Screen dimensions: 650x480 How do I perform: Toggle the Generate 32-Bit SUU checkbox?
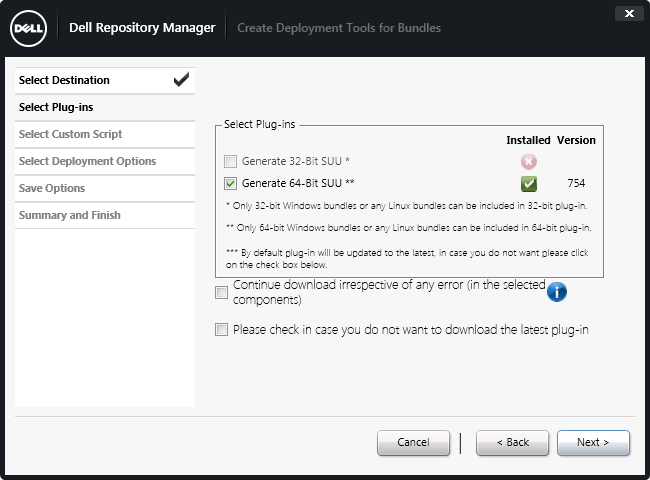(x=231, y=161)
